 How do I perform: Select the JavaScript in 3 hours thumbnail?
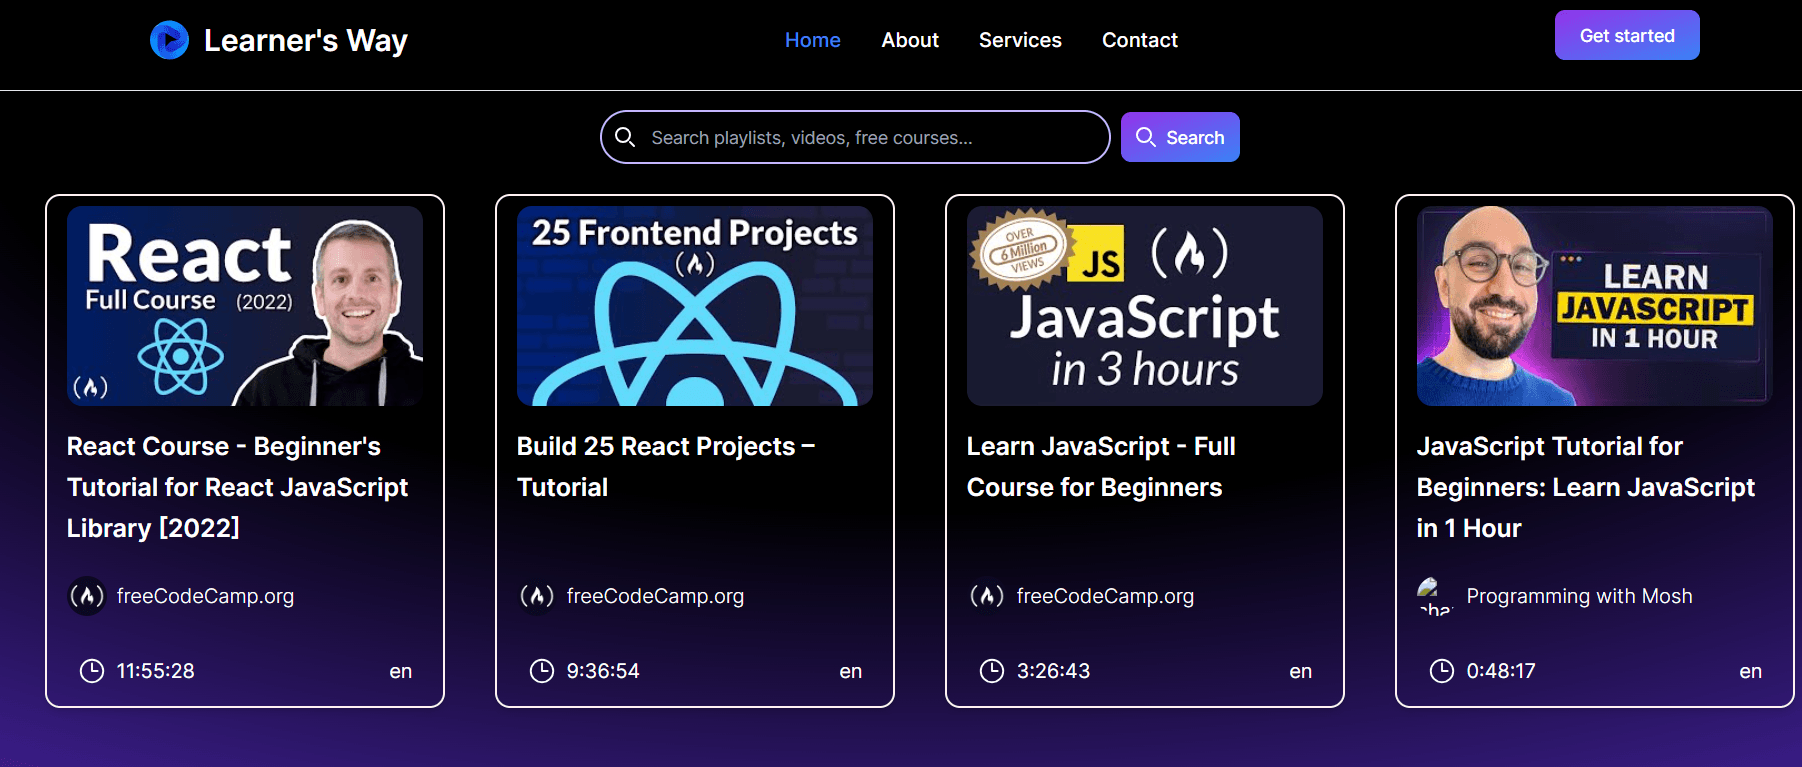pyautogui.click(x=1145, y=306)
